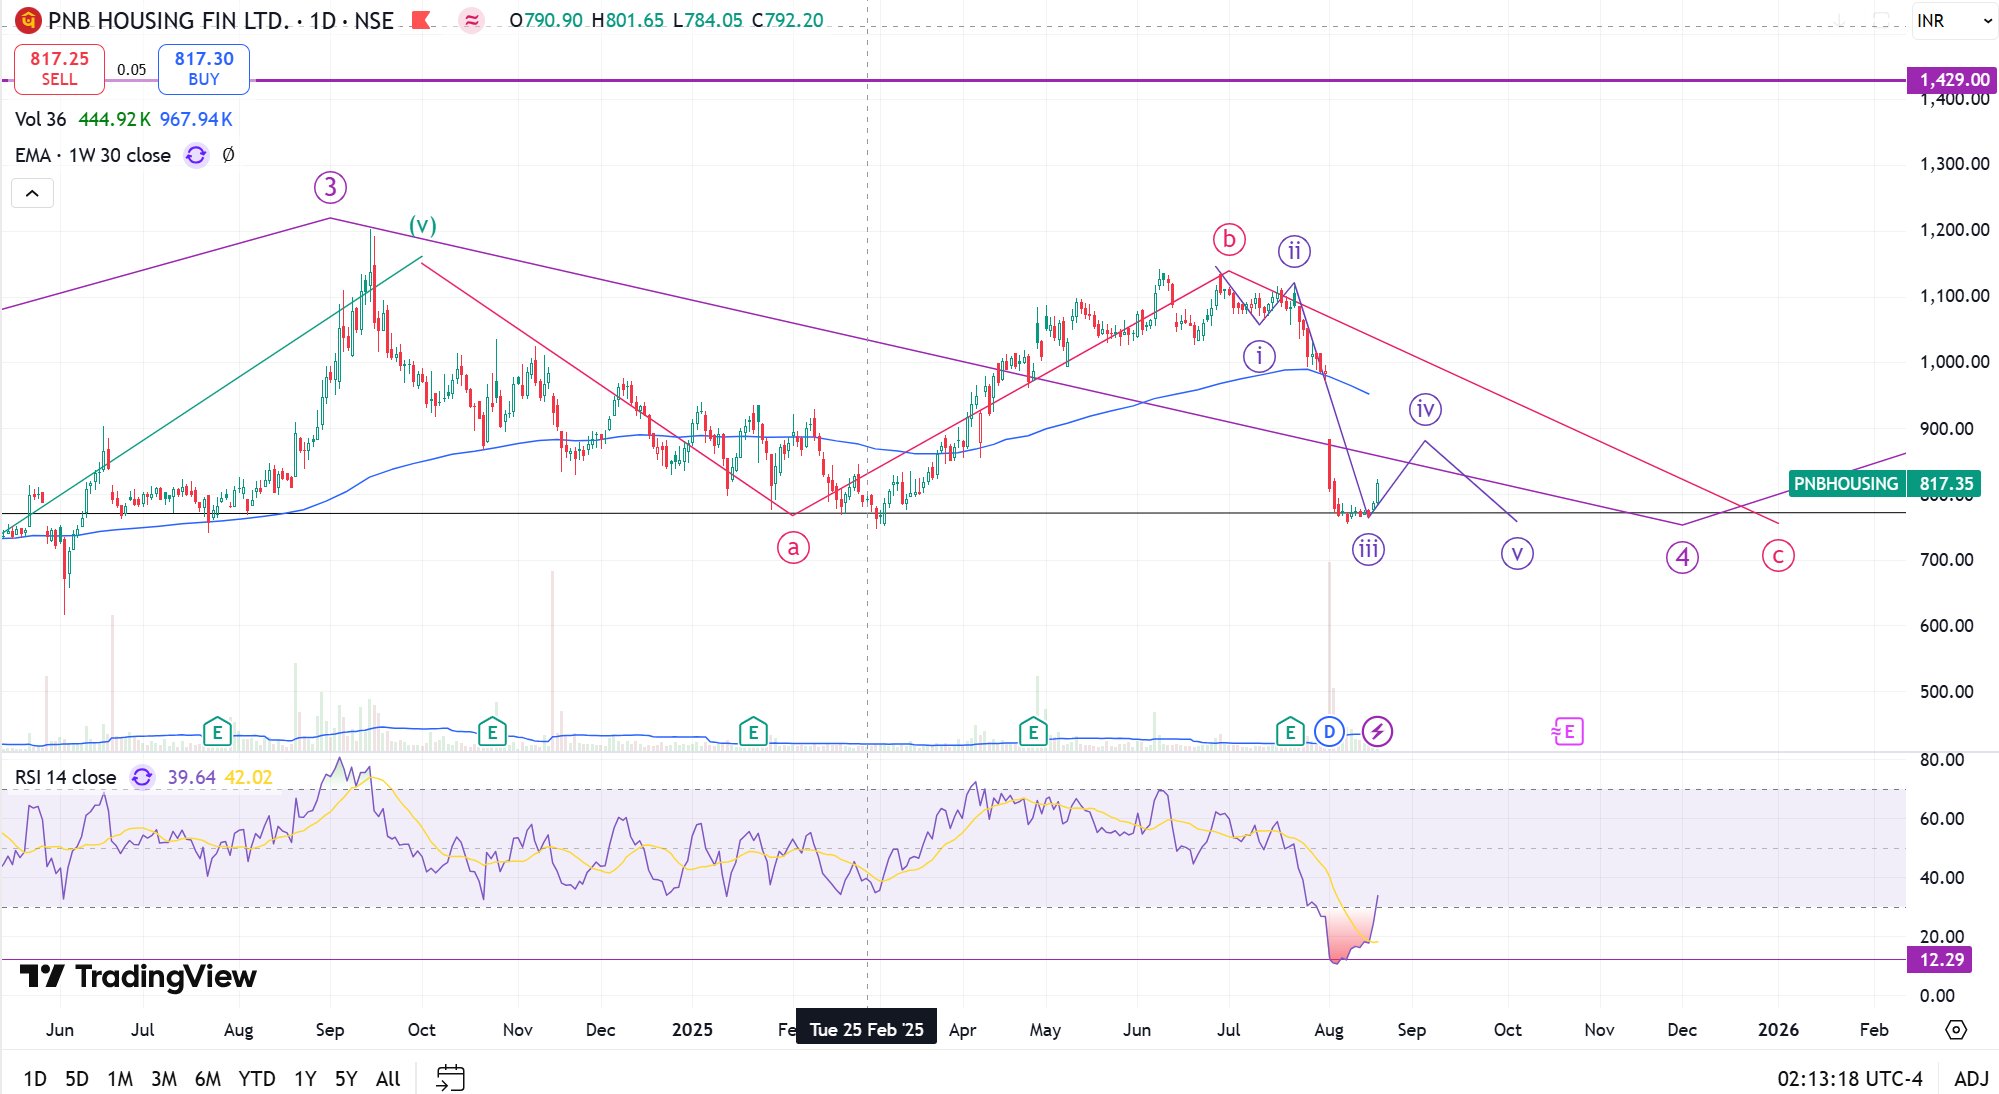1999x1094 pixels.
Task: Click the Vol 36 indicator legend
Action: [x=40, y=119]
